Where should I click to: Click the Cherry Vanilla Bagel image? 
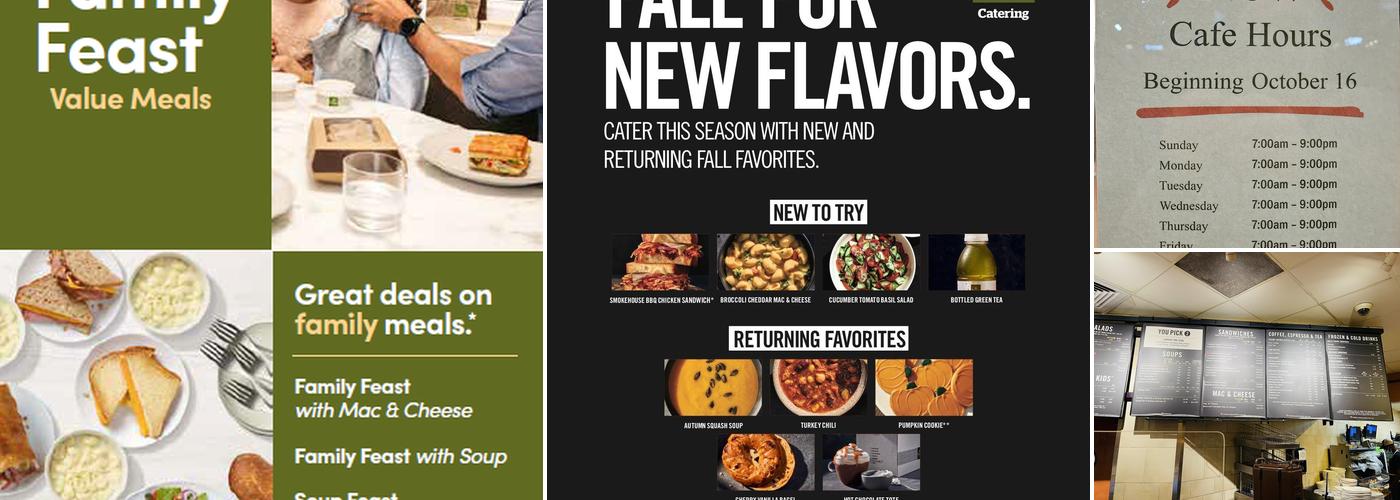(766, 462)
